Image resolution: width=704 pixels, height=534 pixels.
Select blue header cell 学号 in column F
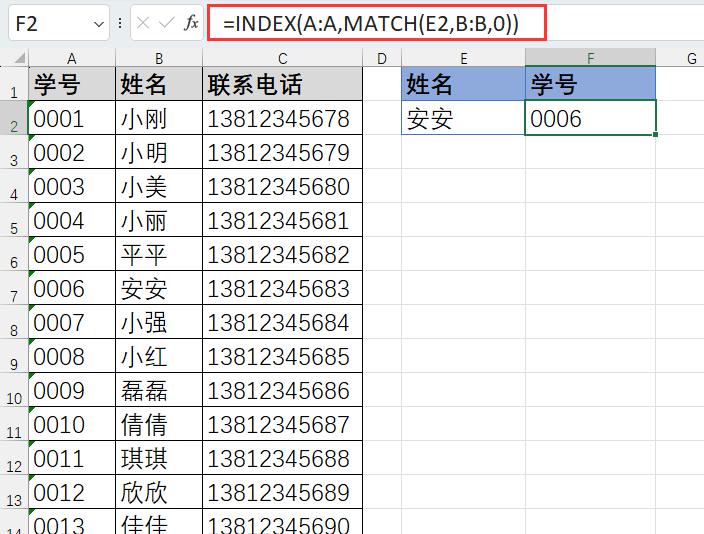[590, 84]
